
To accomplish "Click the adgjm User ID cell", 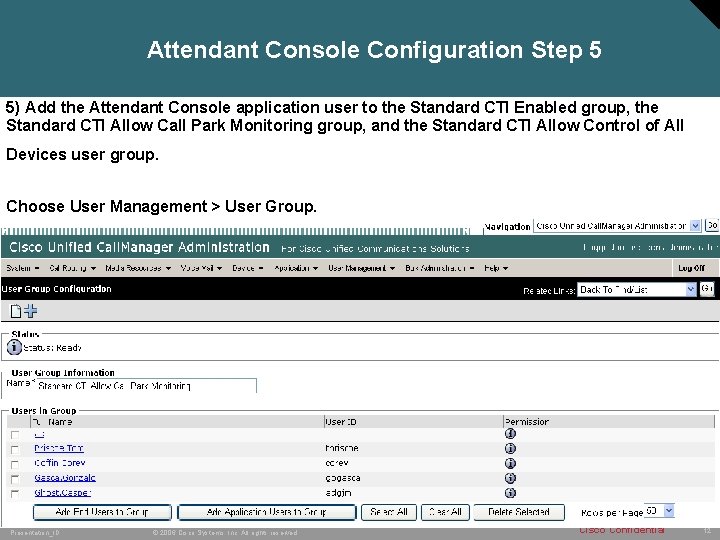I will click(x=338, y=493).
